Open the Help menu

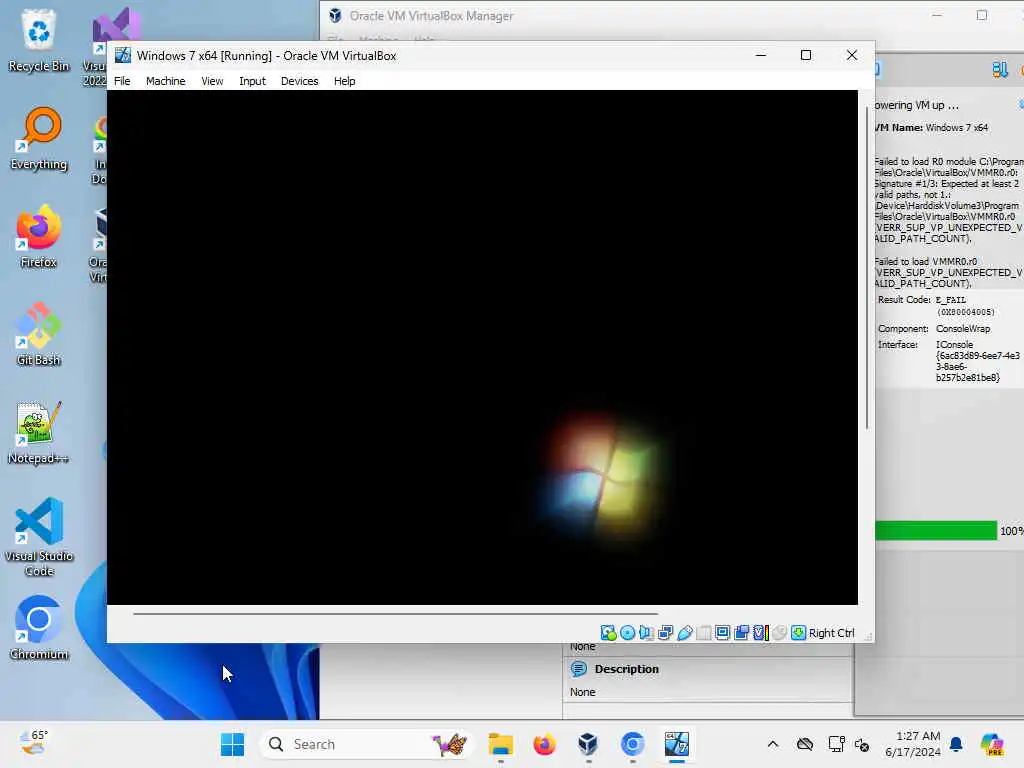tap(345, 81)
